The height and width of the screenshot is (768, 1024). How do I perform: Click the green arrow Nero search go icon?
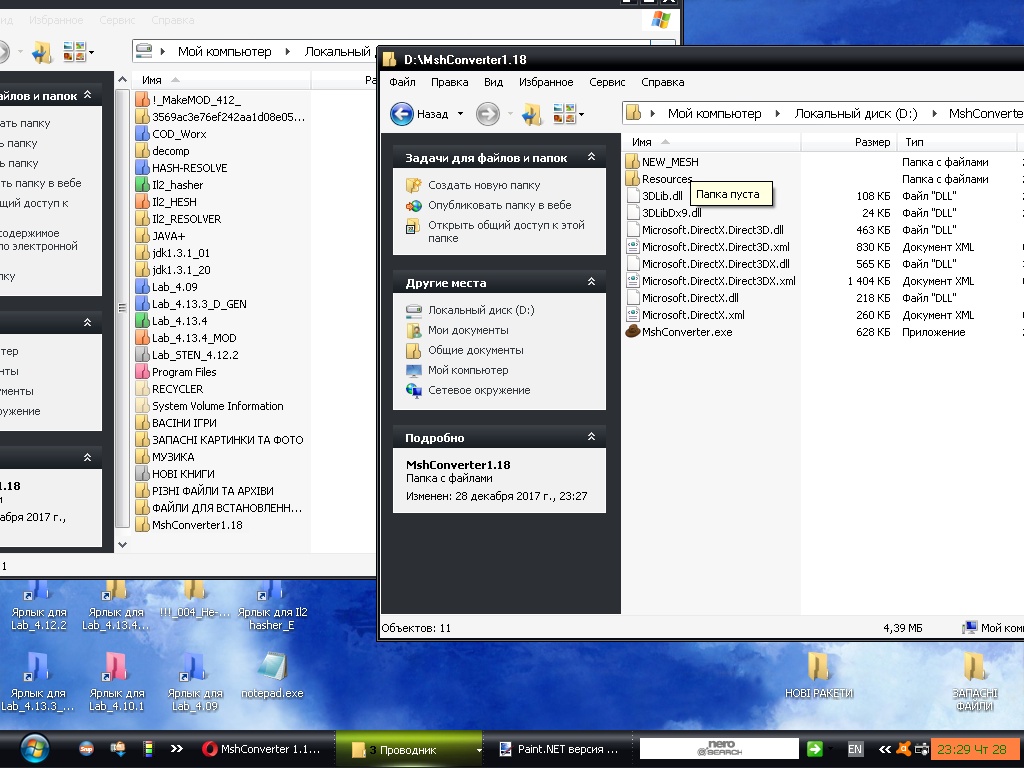815,749
